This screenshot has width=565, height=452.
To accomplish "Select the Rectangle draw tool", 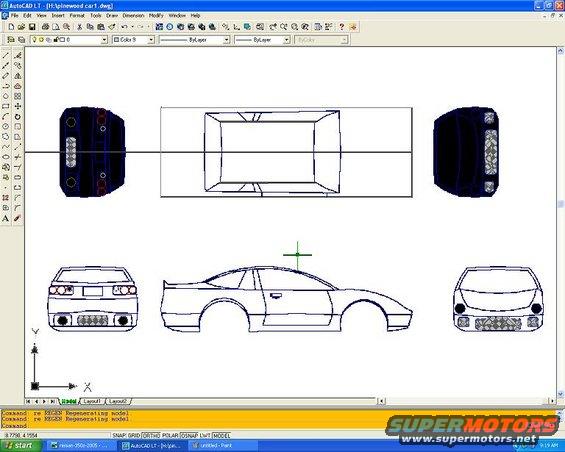I will (x=5, y=106).
